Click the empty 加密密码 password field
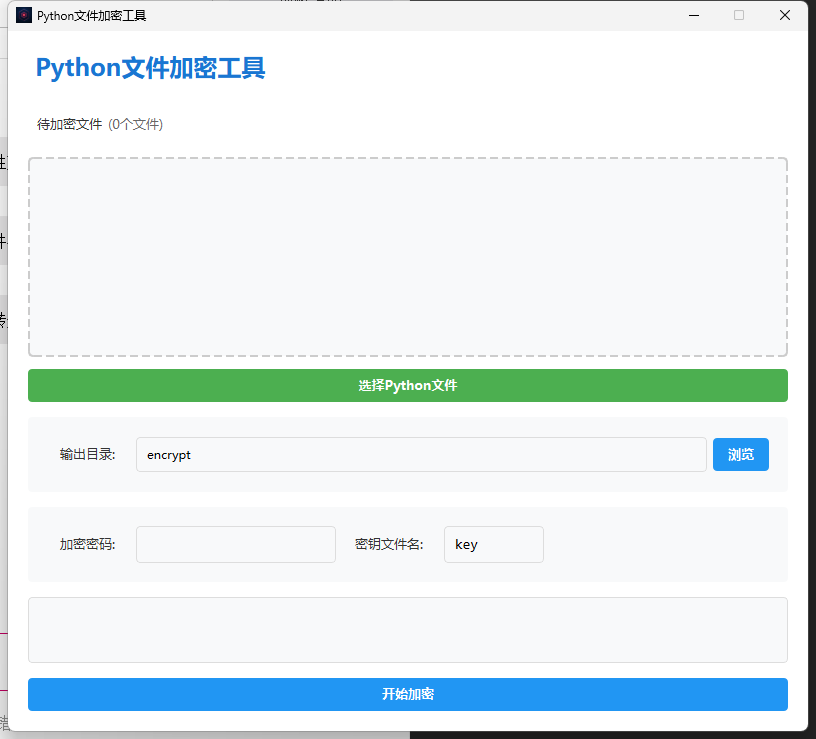The image size is (816, 739). coord(236,545)
